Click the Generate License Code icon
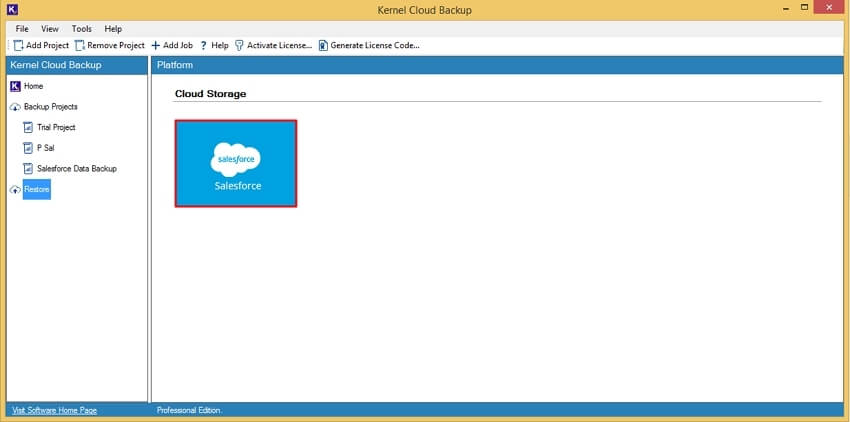This screenshot has width=850, height=422. tap(323, 46)
